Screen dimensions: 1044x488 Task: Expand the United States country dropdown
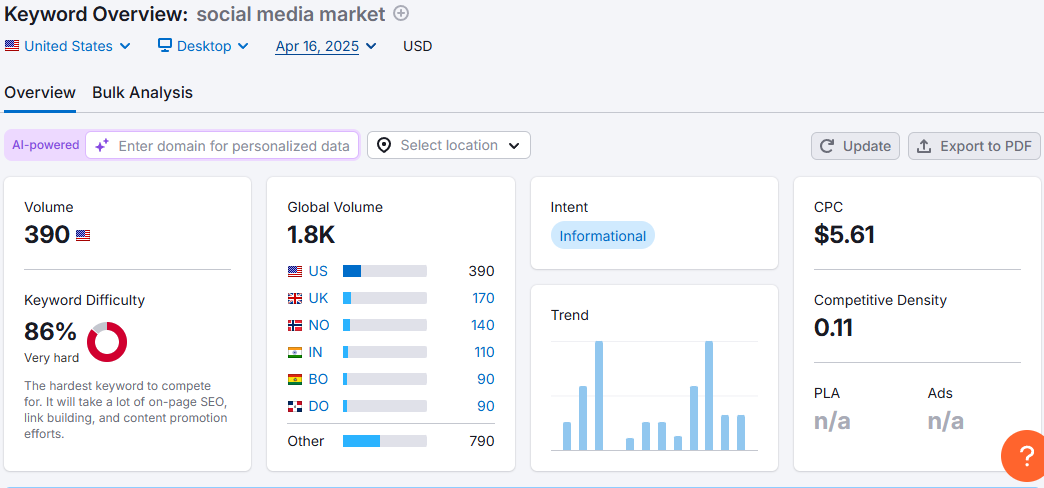[67, 46]
